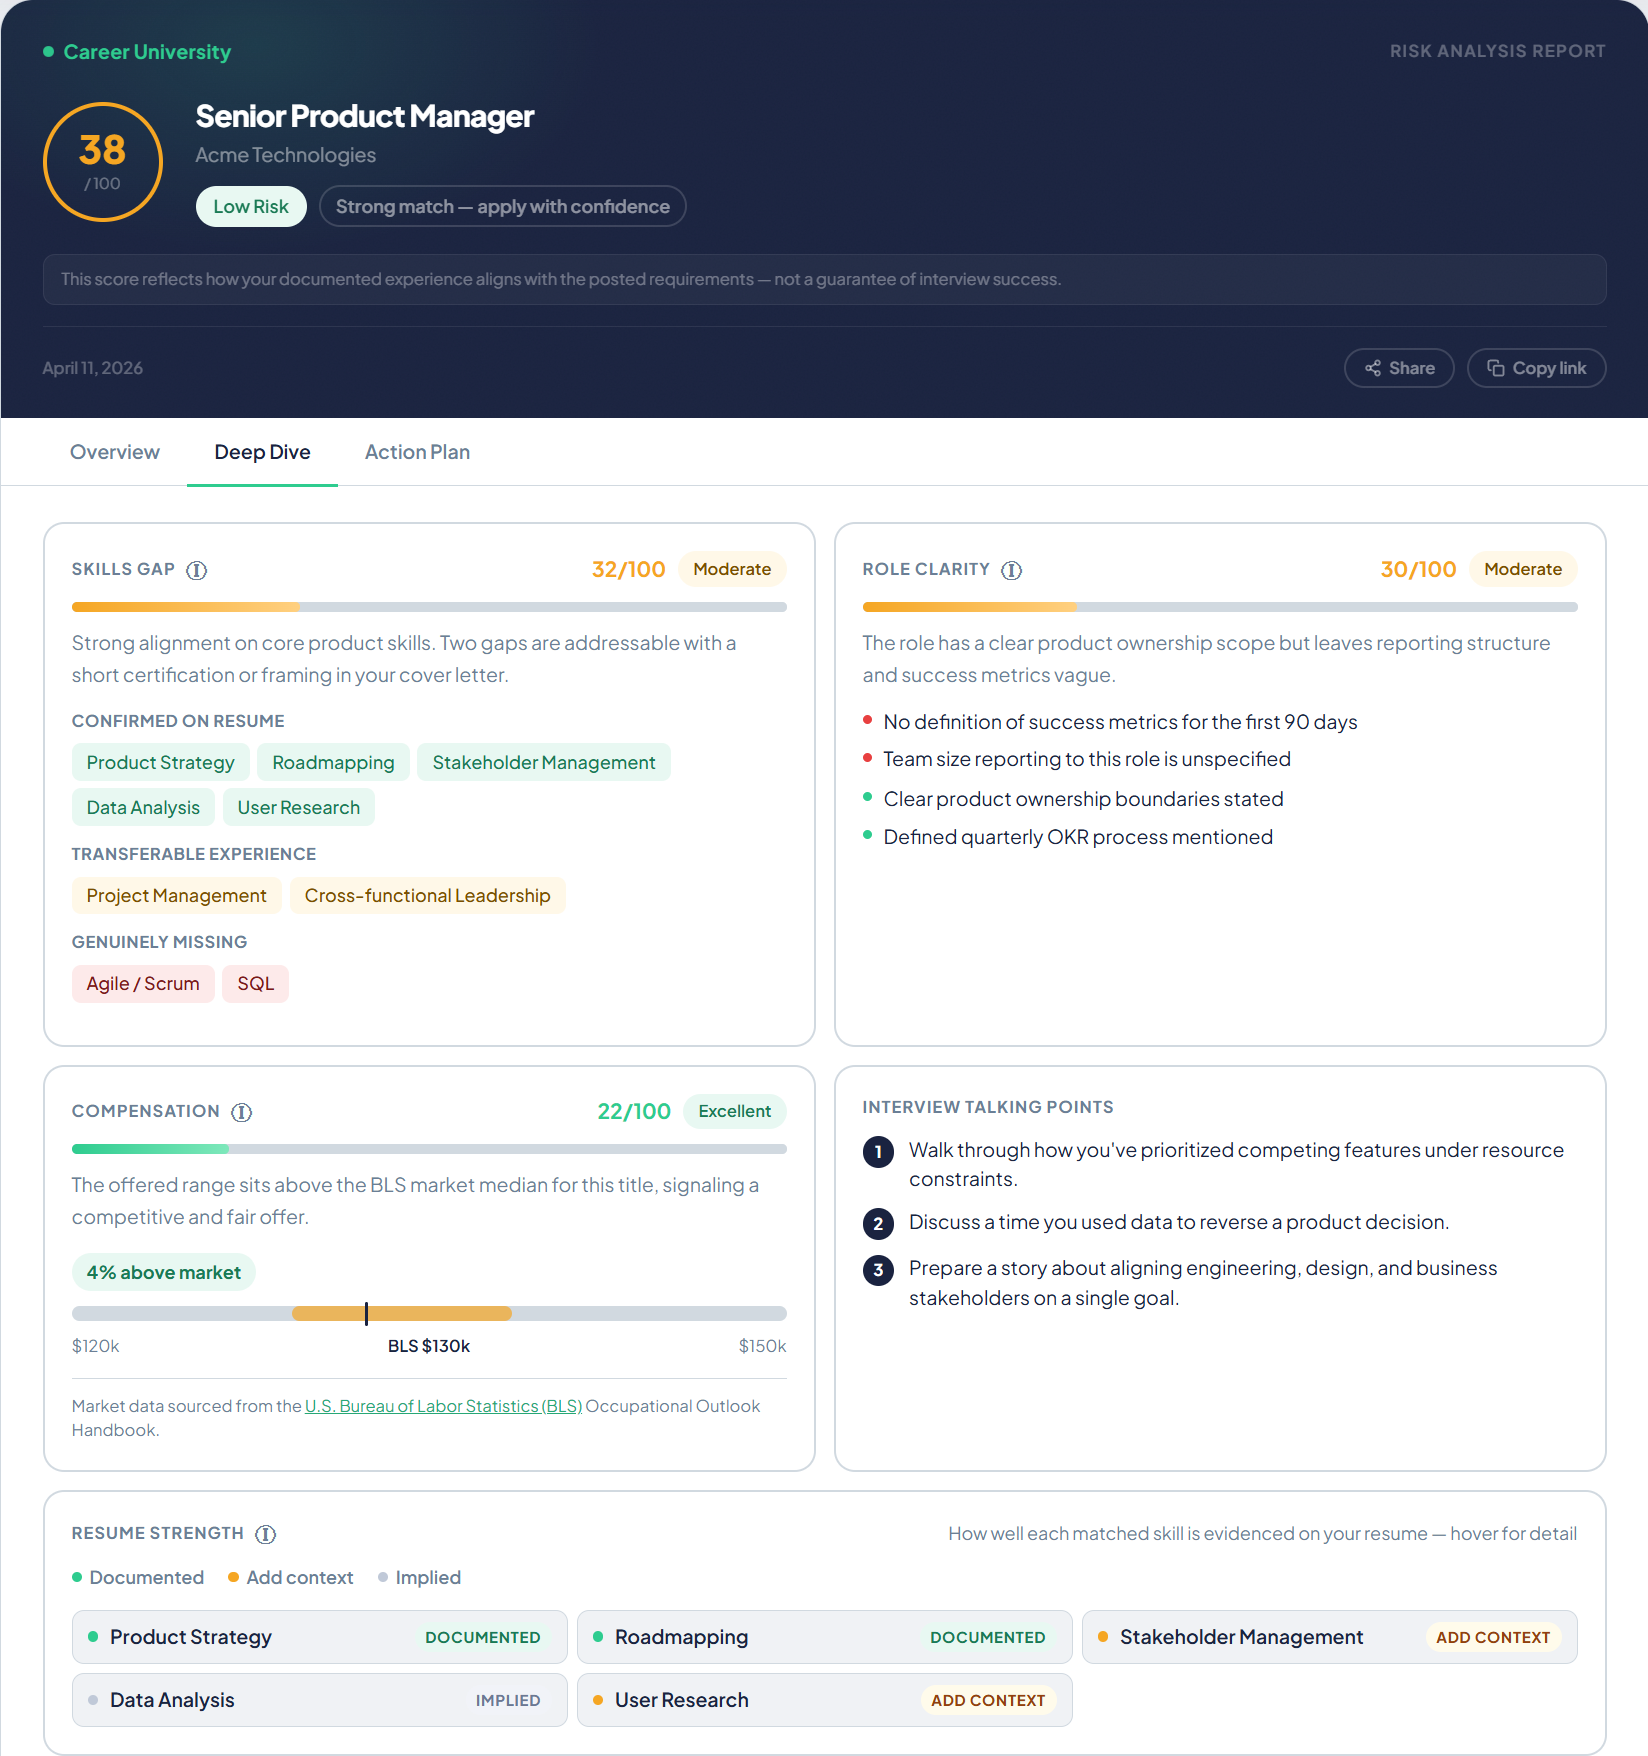Click the Share button
Screen dimensions: 1648x1756
click(x=1399, y=368)
